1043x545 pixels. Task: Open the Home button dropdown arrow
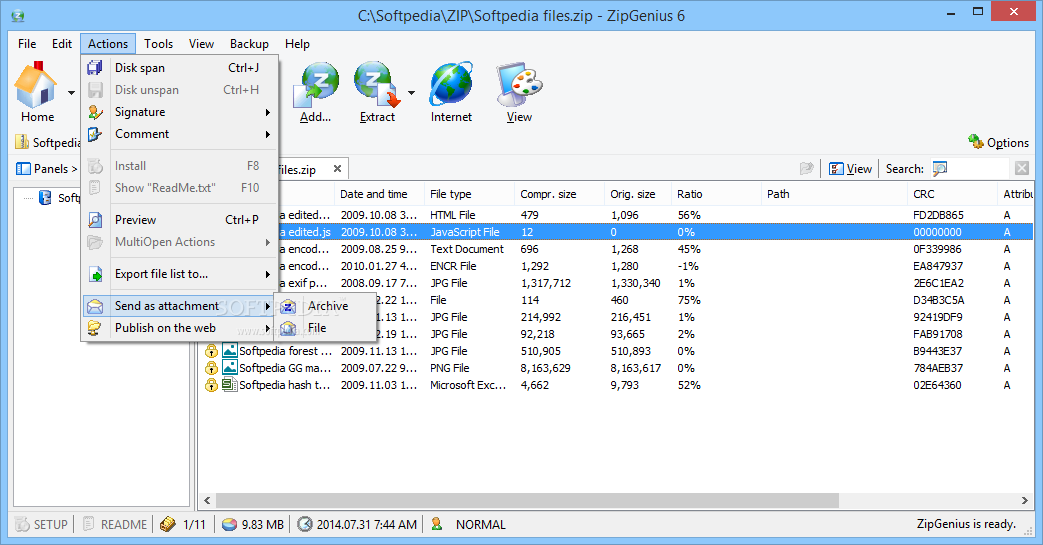71,93
